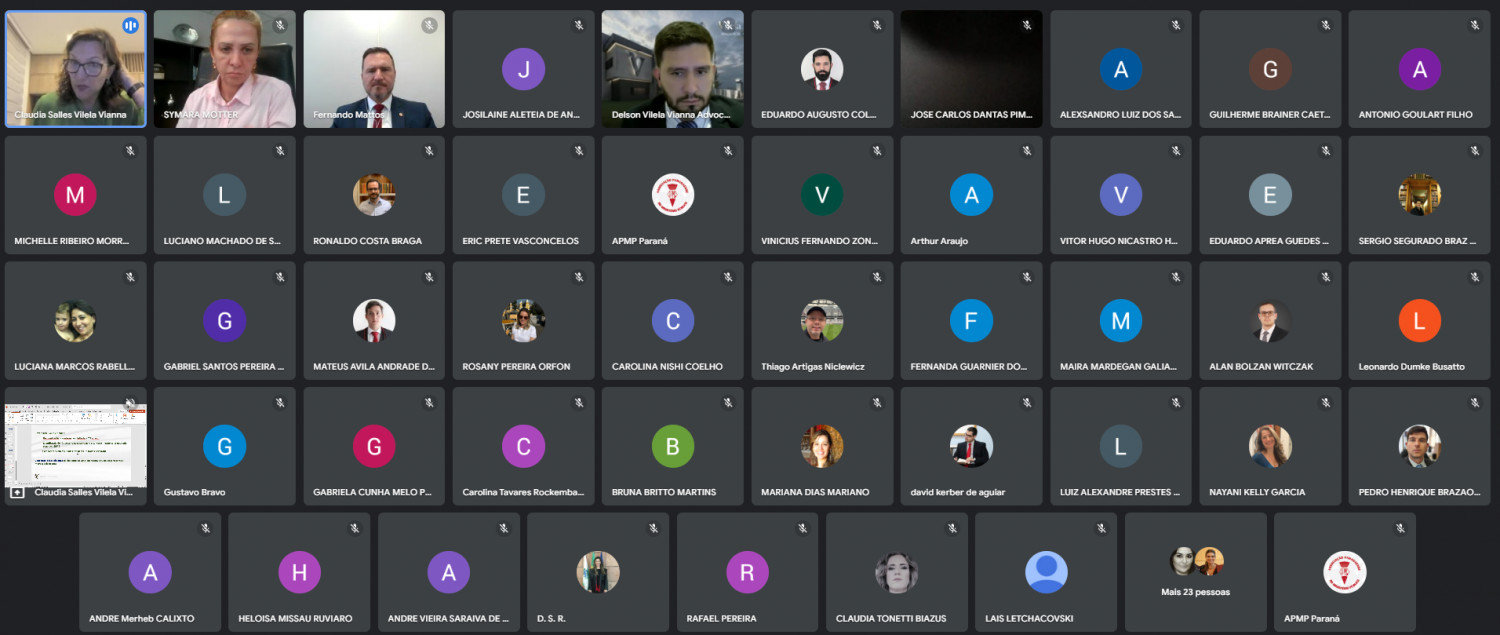The width and height of the screenshot is (1500, 635).
Task: Click the 'H' avatar of HELOISA MISSAU RUVIARO
Action: (x=299, y=573)
